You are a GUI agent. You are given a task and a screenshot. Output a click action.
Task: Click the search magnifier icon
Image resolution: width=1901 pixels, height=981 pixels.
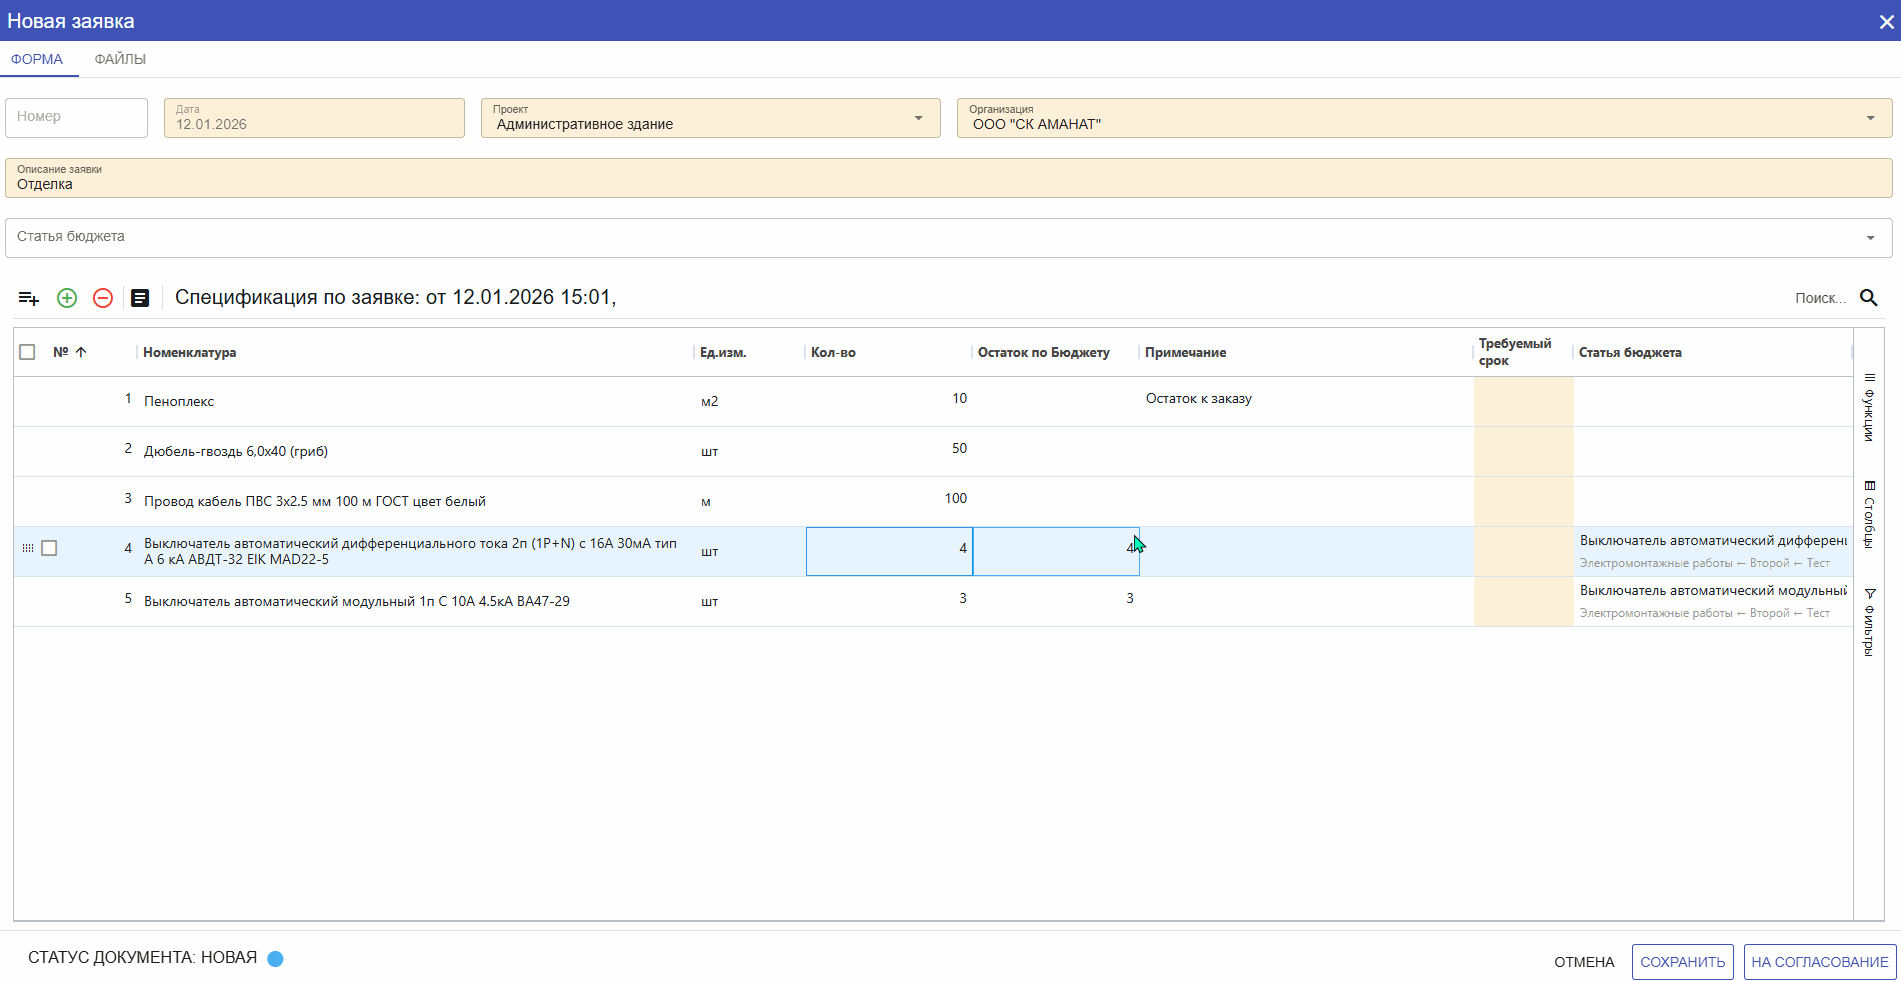tap(1868, 298)
